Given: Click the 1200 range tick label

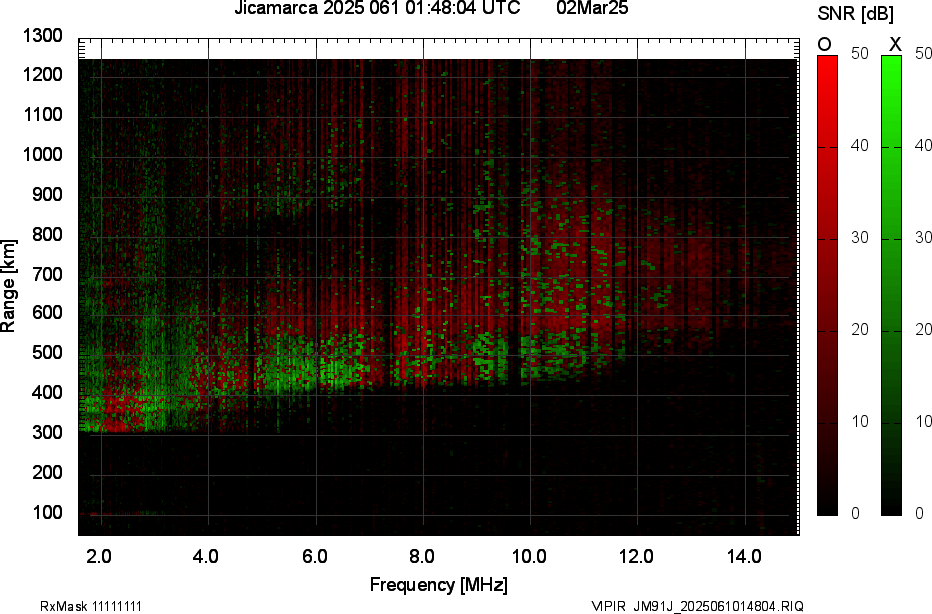Looking at the screenshot, I should (x=42, y=75).
